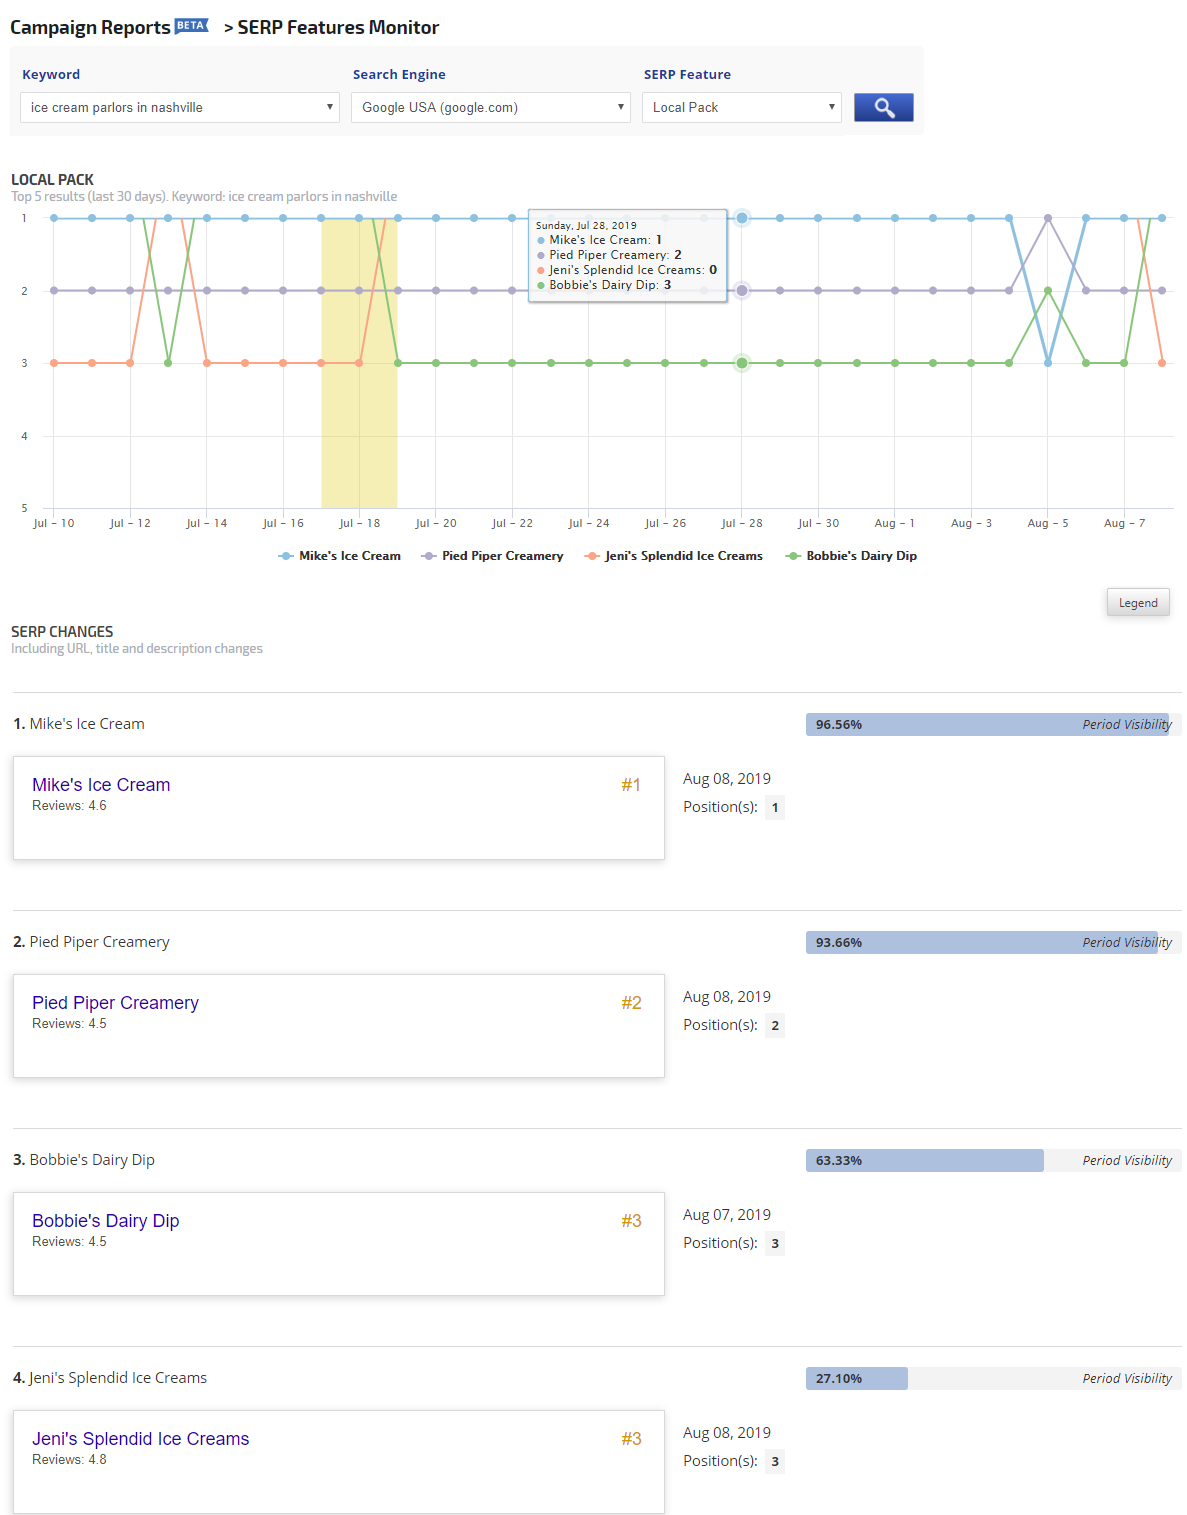The image size is (1187, 1515).
Task: Open Jeni's Splendid Ice Creams result link
Action: [141, 1439]
